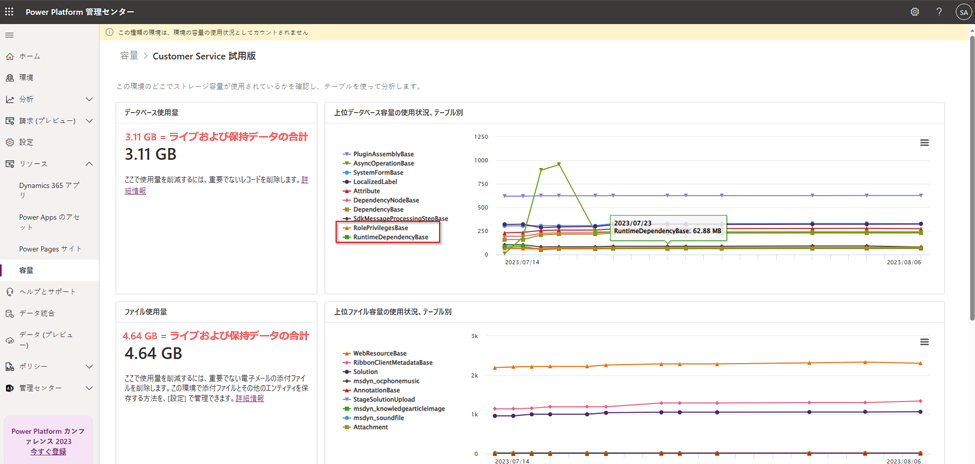975x464 pixels.
Task: Toggle LocalizedLabel series in legend
Action: pos(370,182)
